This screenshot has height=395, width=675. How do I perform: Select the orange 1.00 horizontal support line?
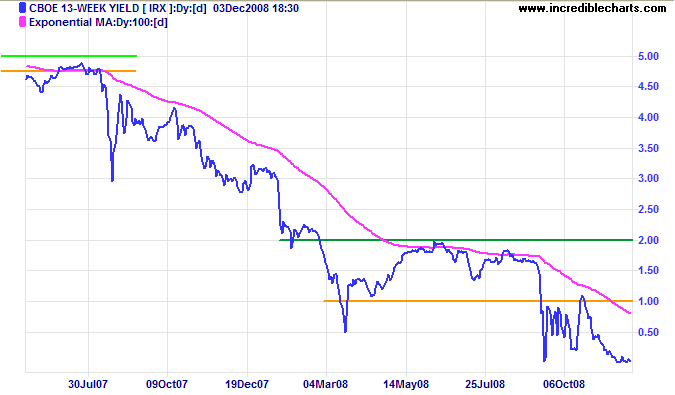coord(478,301)
